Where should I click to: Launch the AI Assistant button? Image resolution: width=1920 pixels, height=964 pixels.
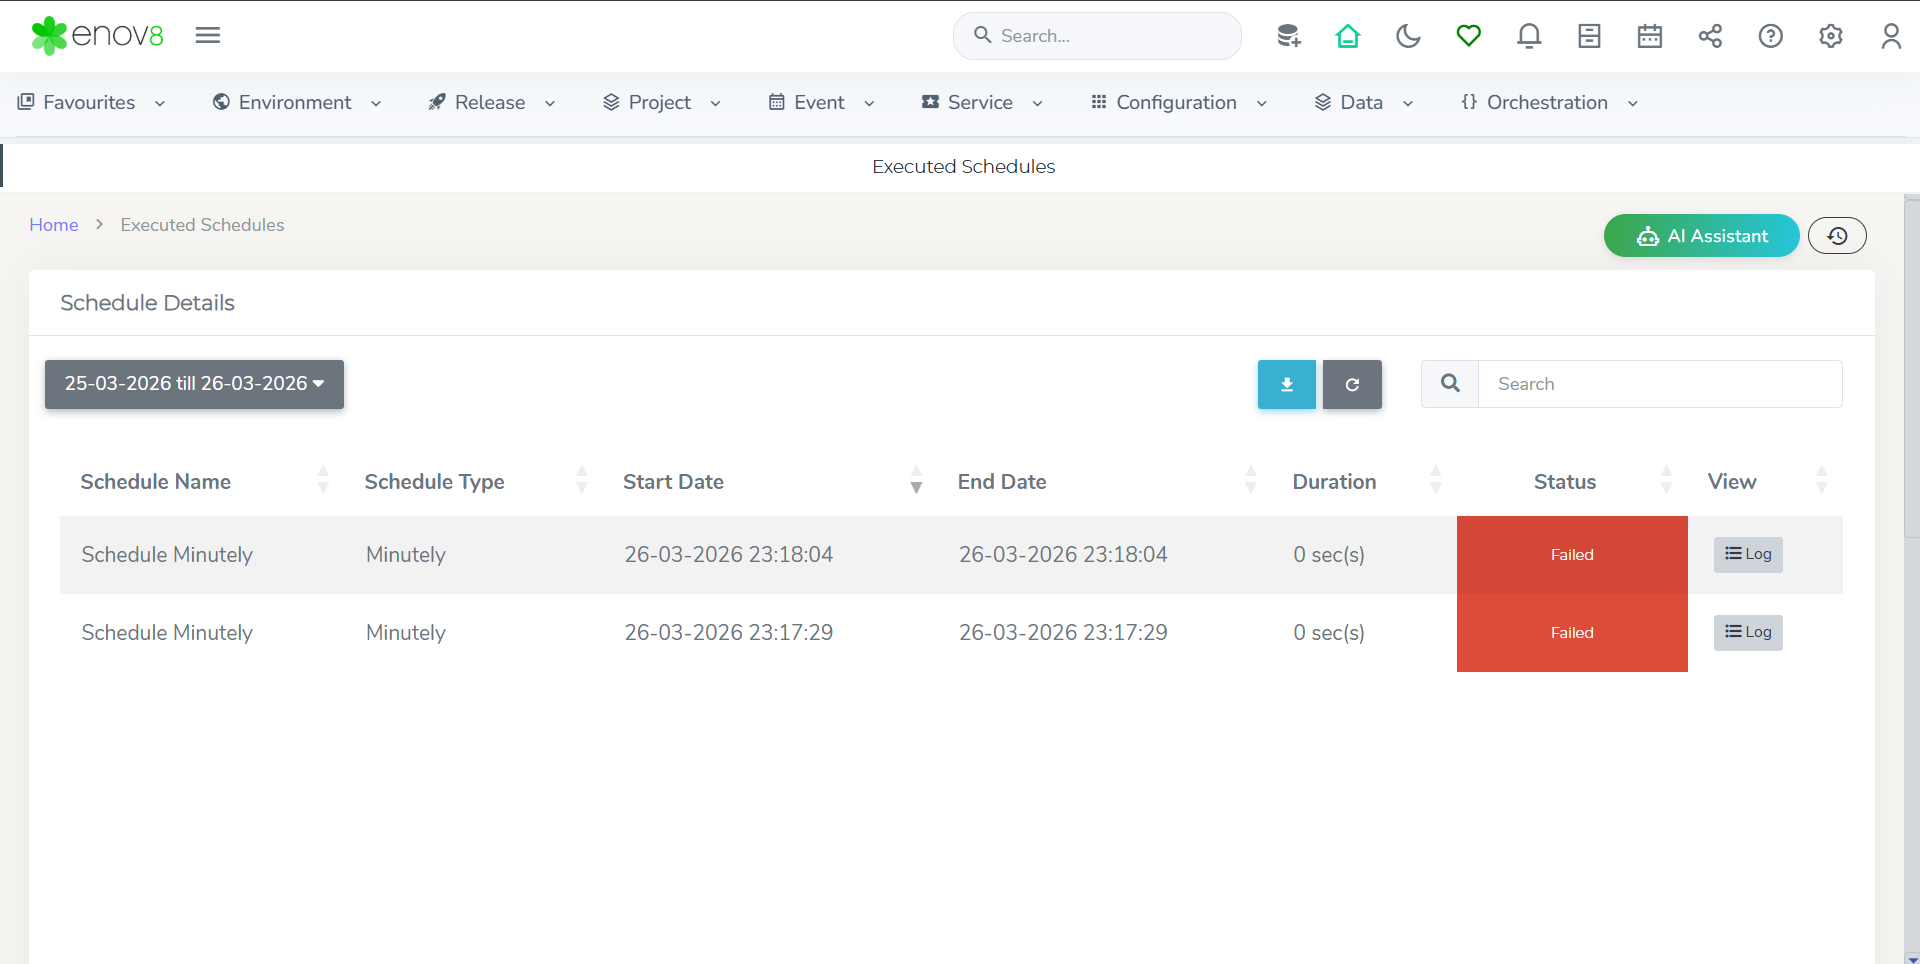click(1701, 236)
